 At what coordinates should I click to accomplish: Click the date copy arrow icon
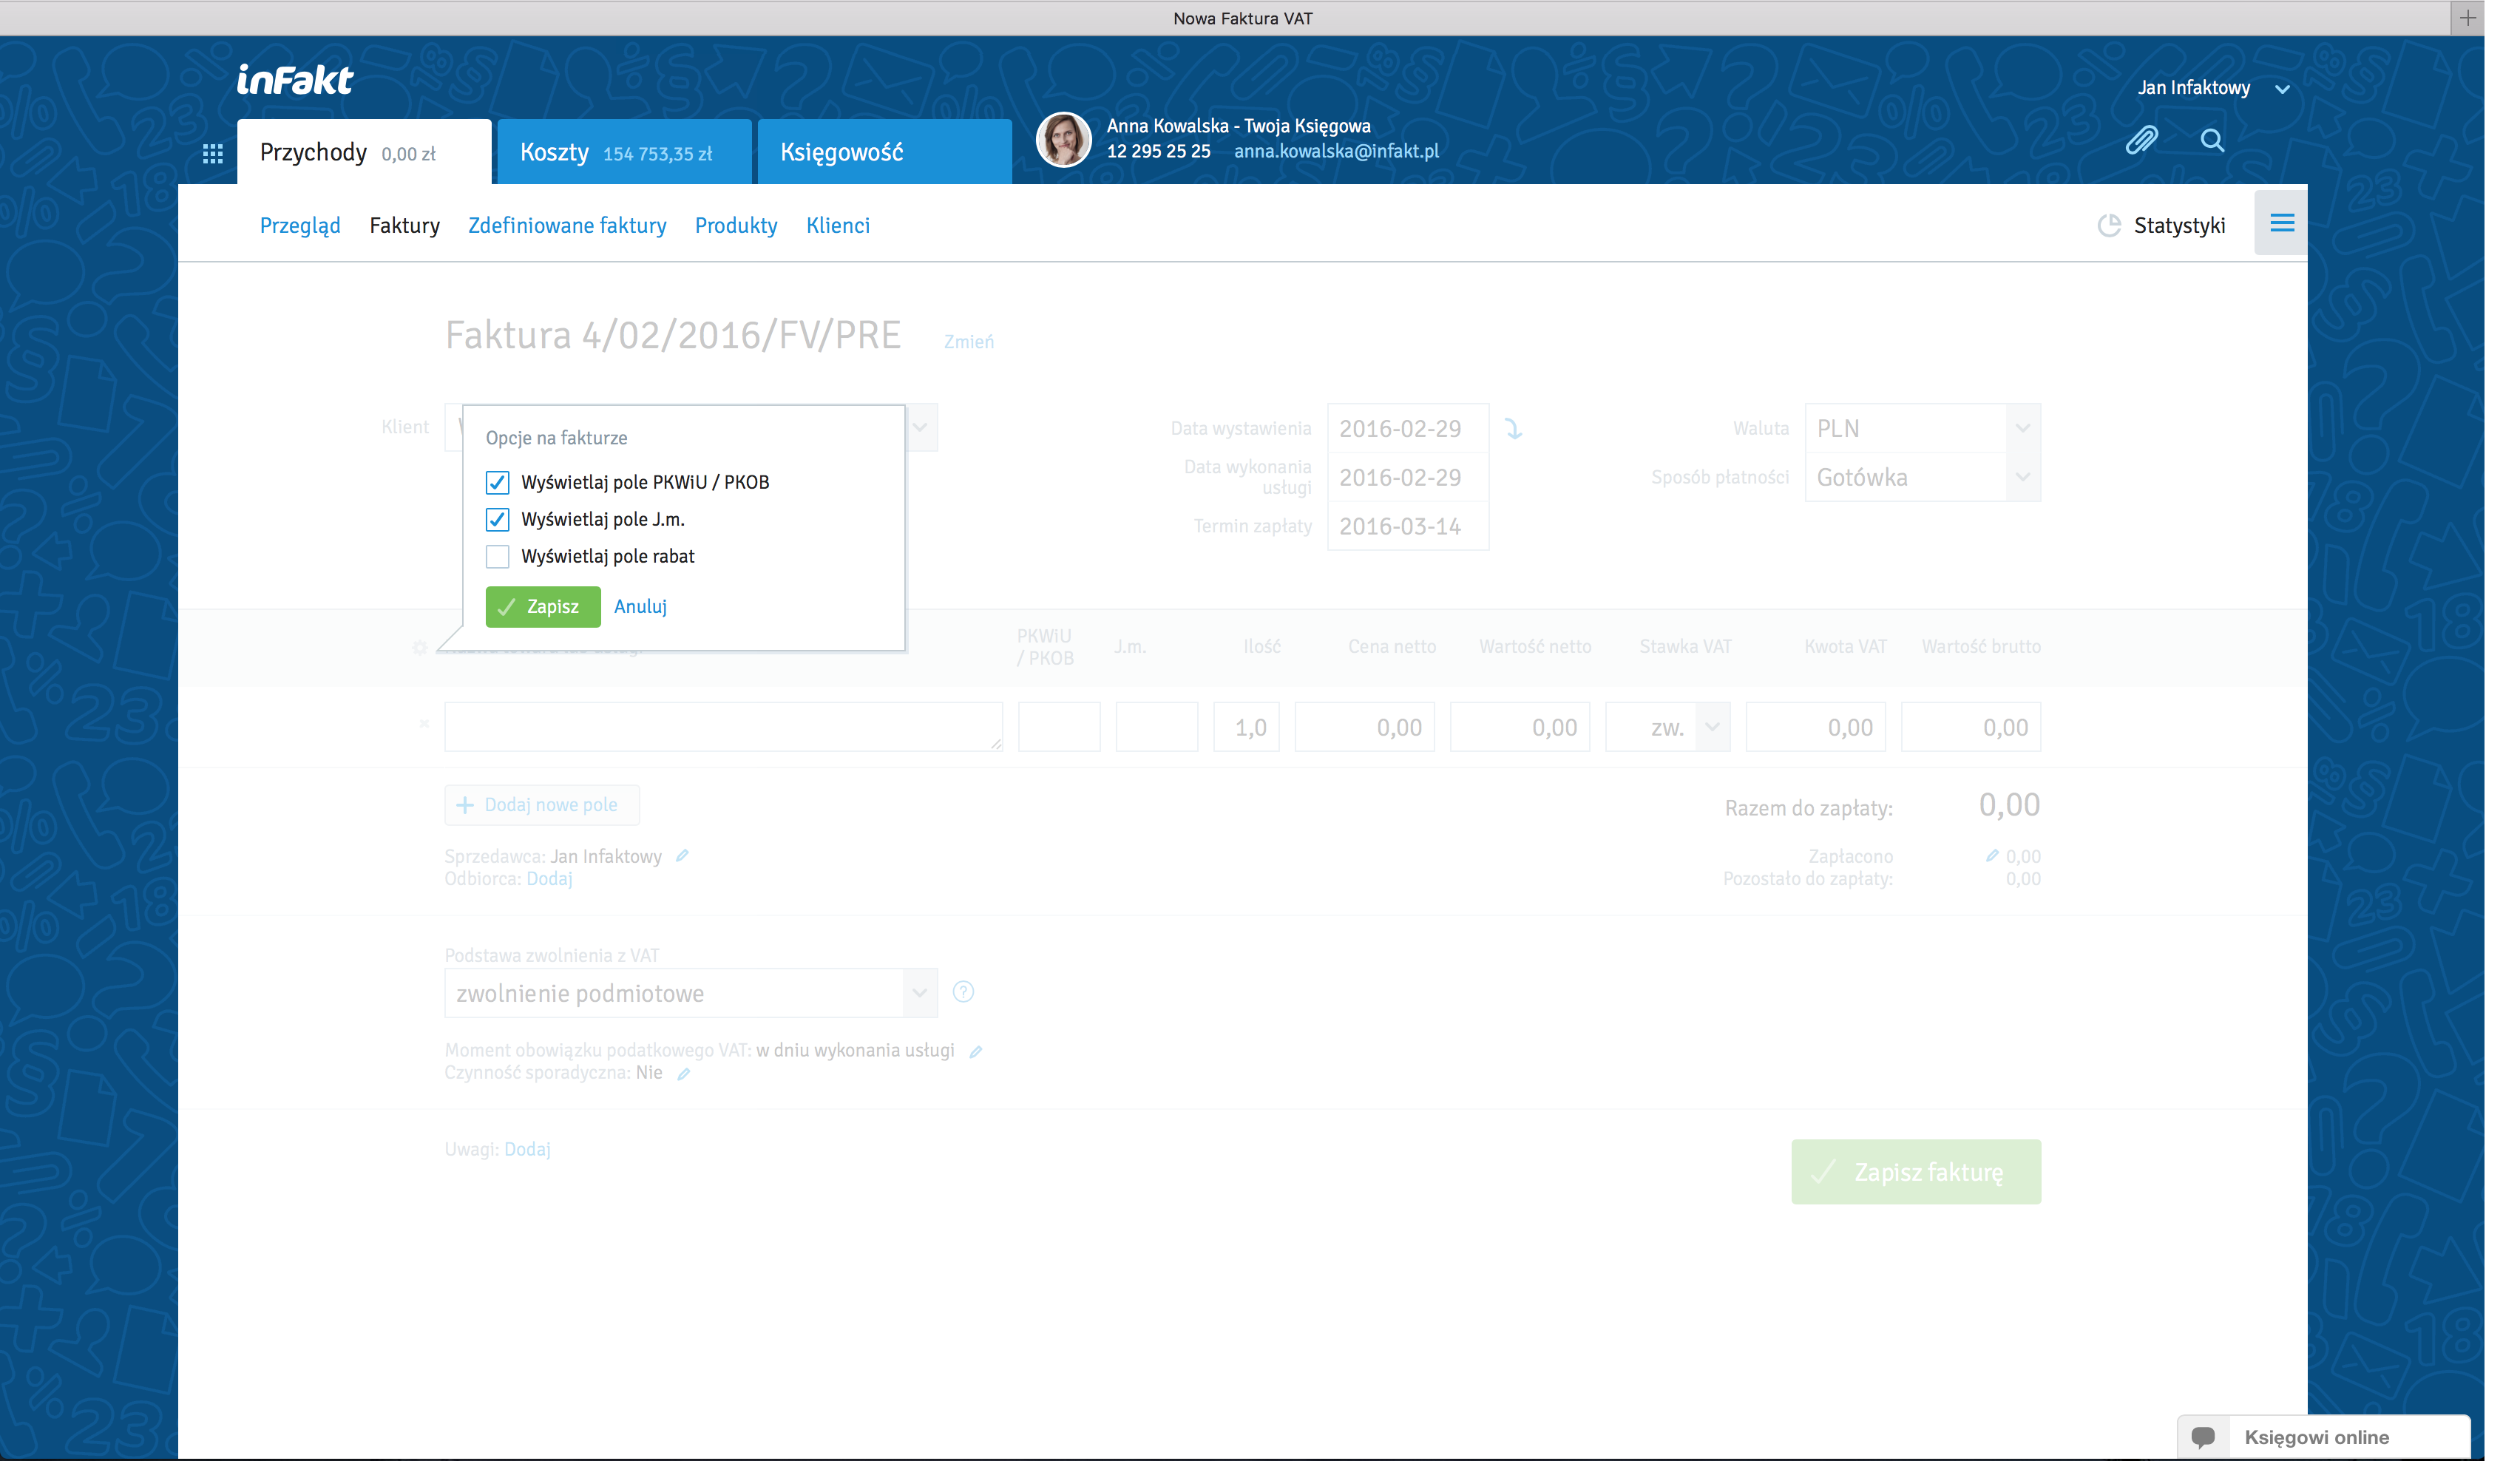click(1513, 429)
